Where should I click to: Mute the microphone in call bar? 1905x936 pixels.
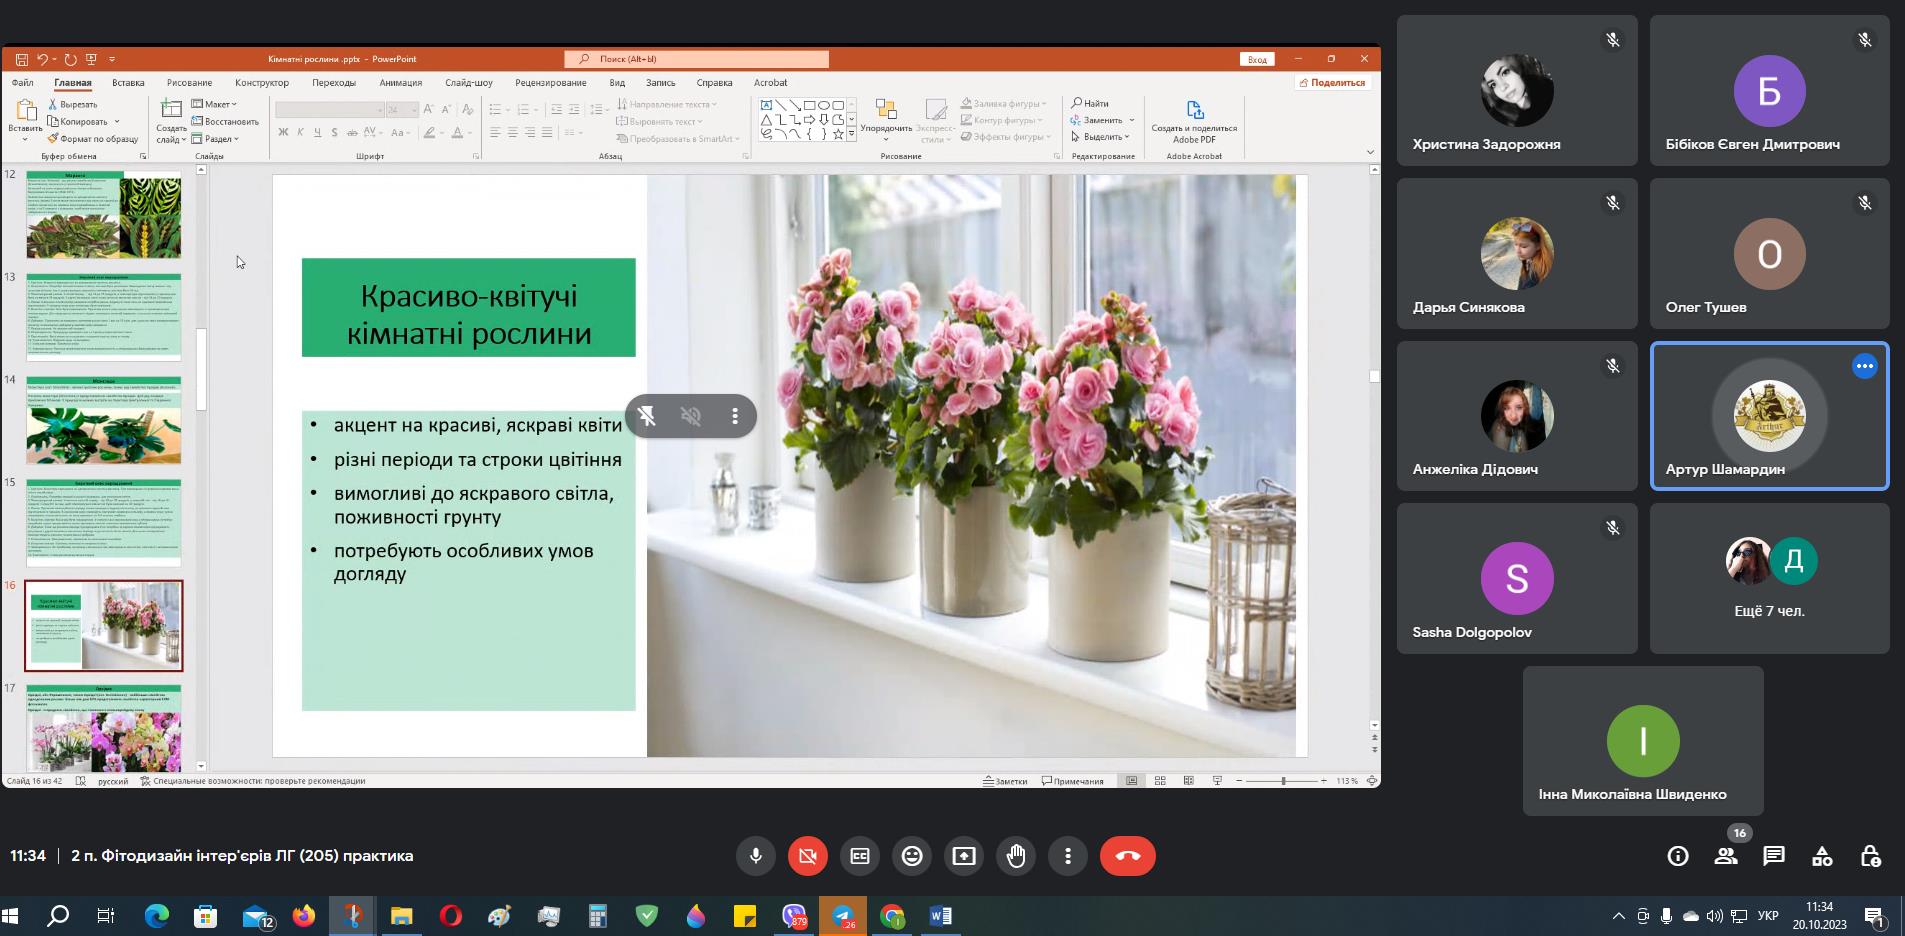(x=756, y=856)
